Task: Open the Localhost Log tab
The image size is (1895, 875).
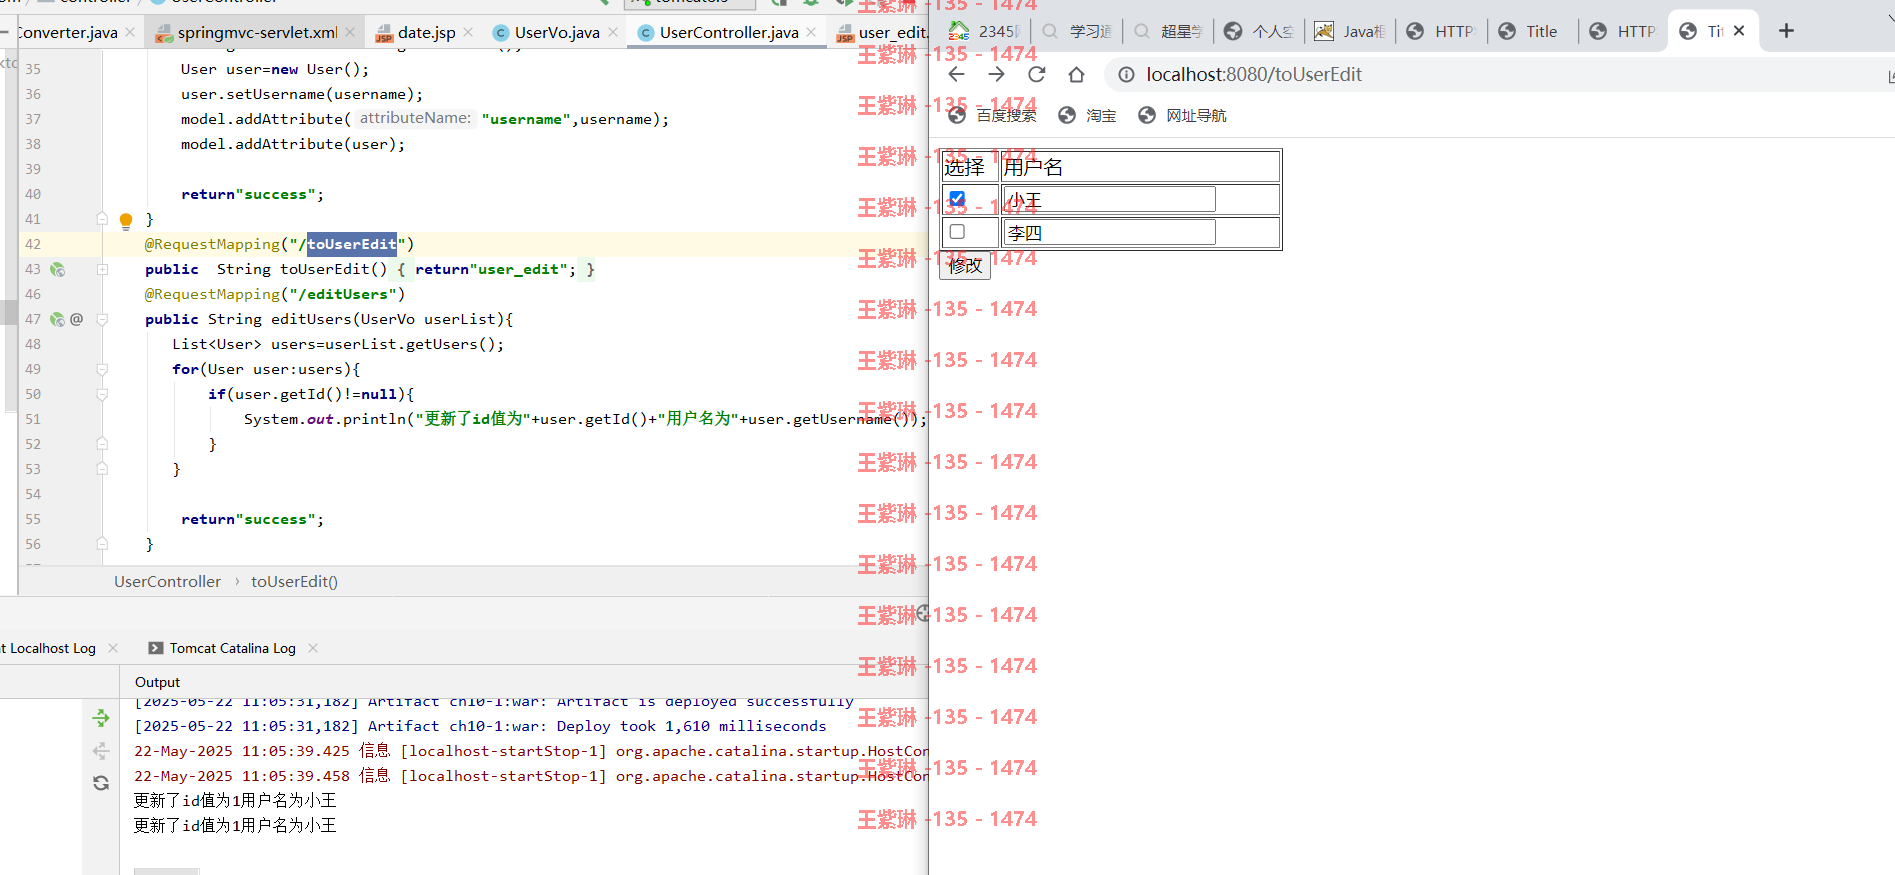Action: pyautogui.click(x=48, y=648)
